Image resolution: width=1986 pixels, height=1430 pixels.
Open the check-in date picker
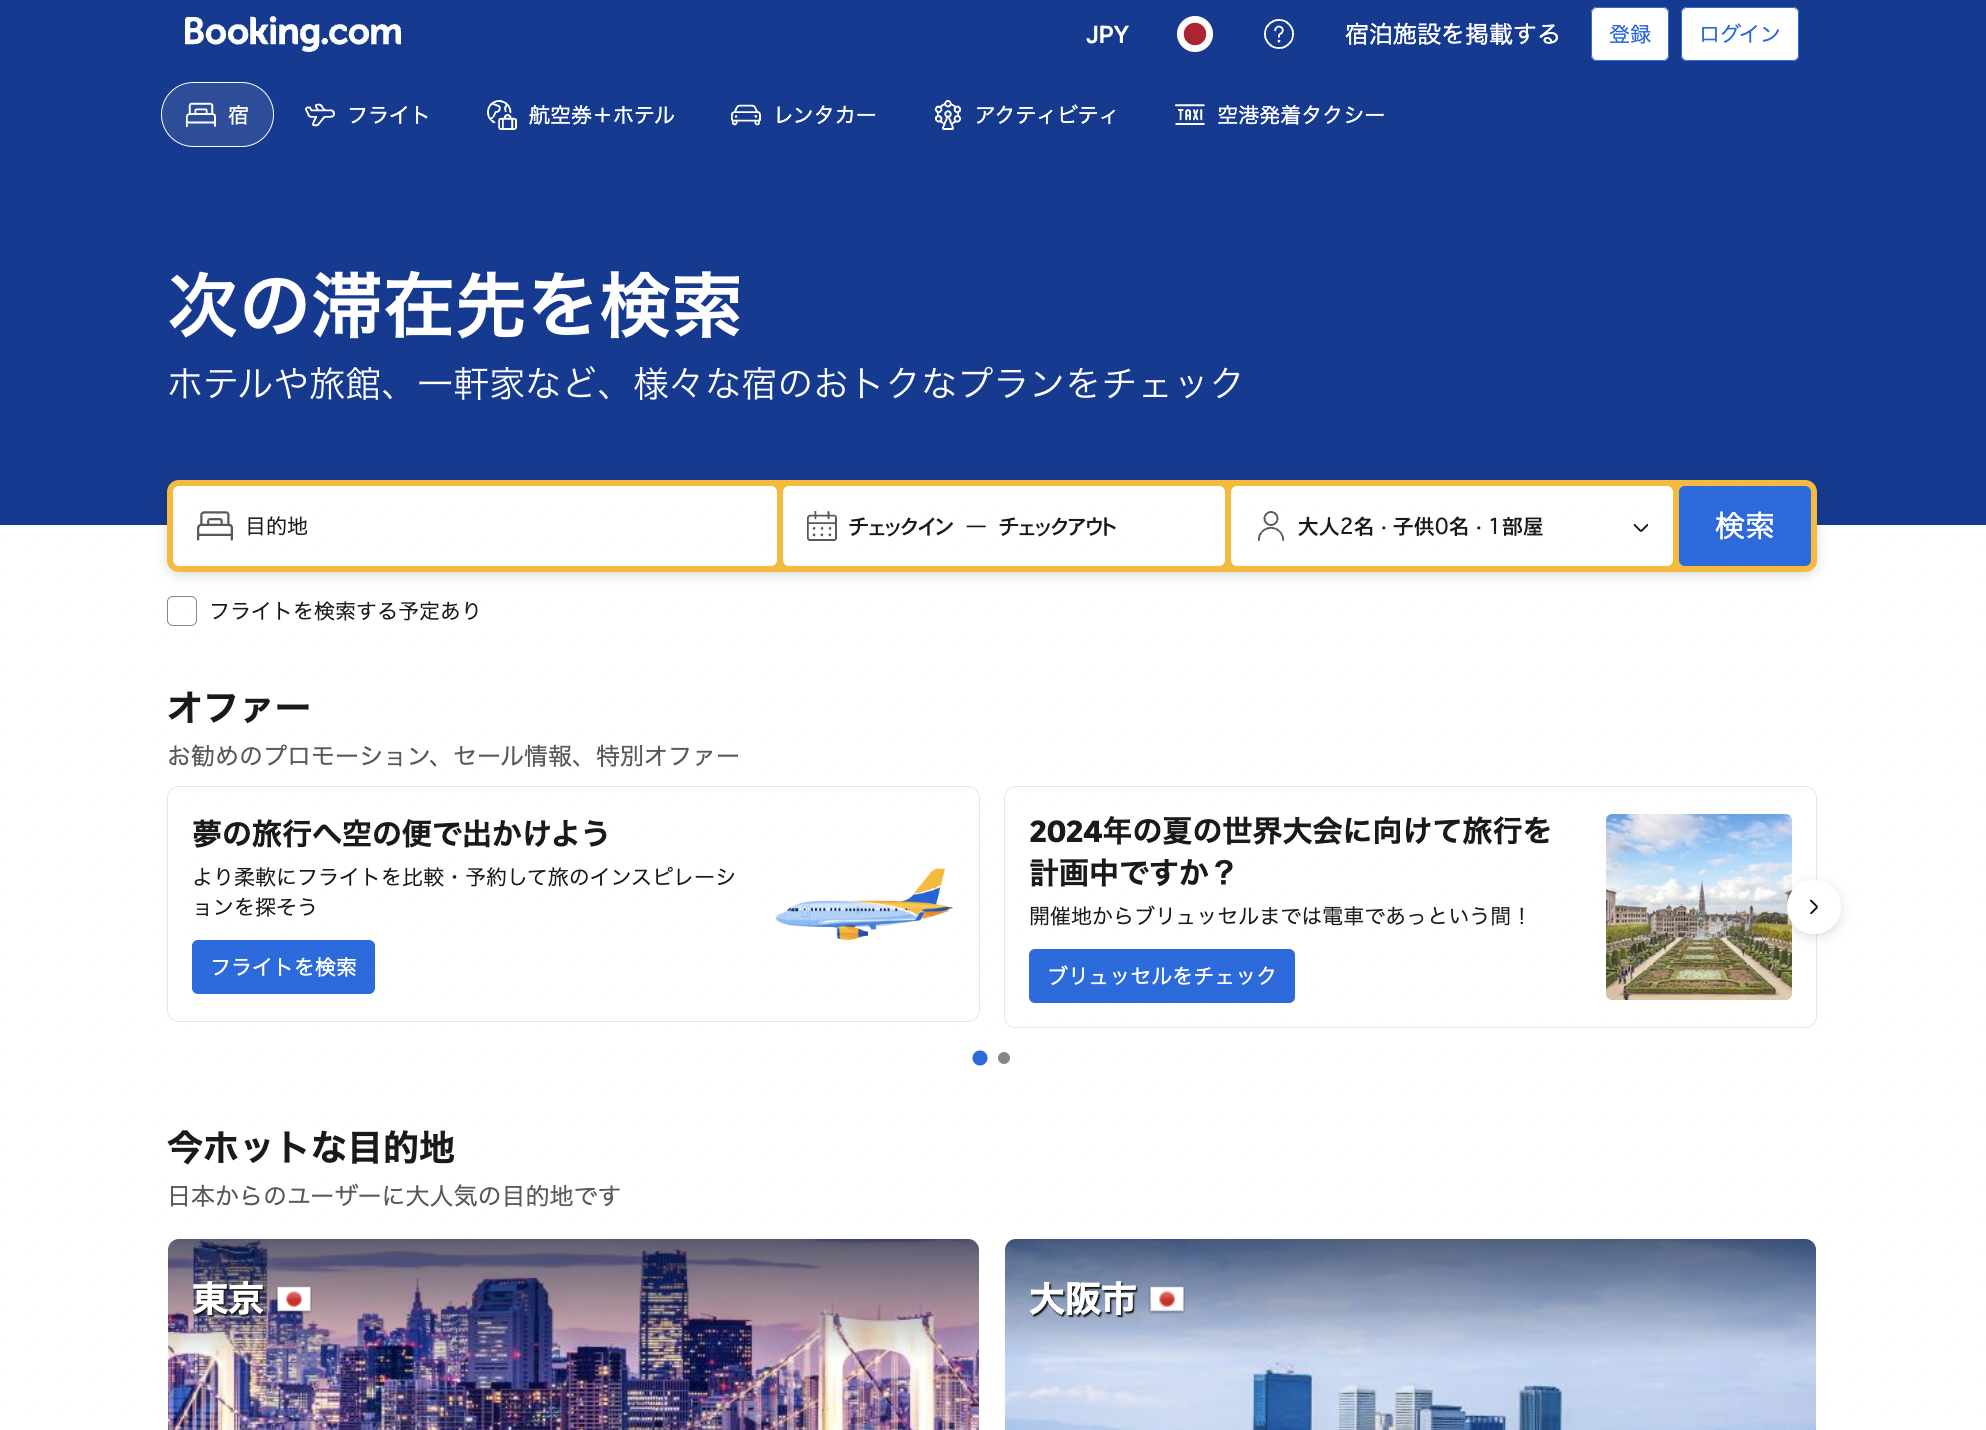[x=900, y=526]
